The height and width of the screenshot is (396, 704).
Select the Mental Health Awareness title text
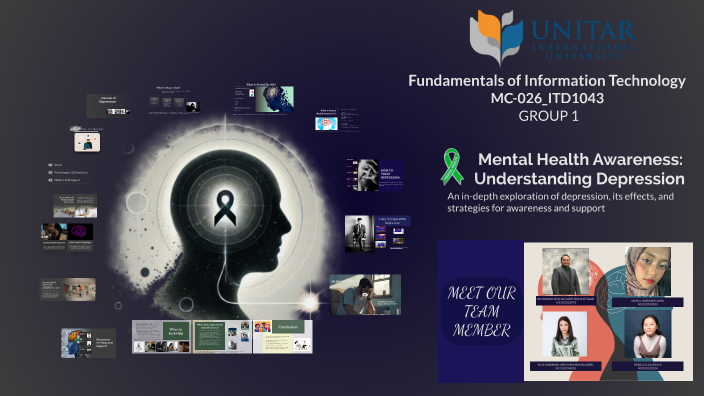580,169
